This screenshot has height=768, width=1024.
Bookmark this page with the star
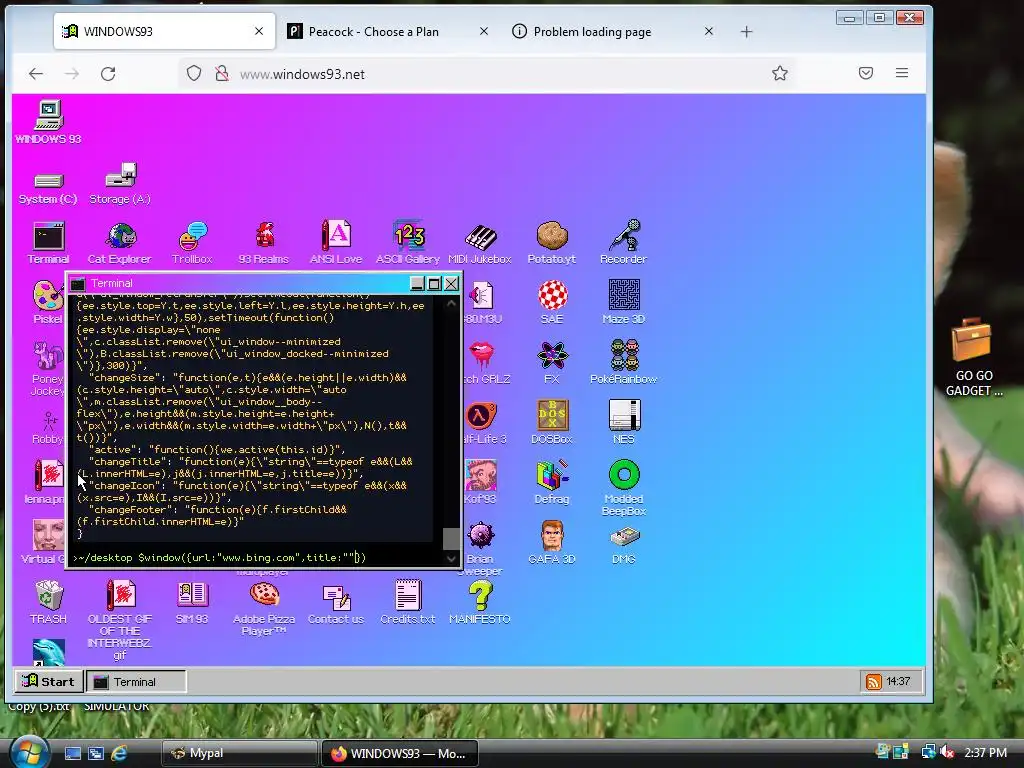[x=780, y=73]
